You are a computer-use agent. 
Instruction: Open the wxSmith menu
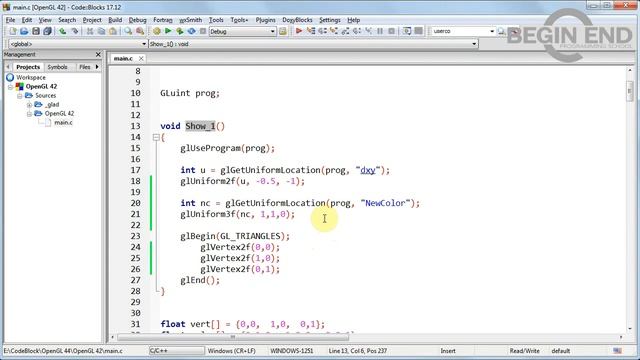[x=191, y=20]
